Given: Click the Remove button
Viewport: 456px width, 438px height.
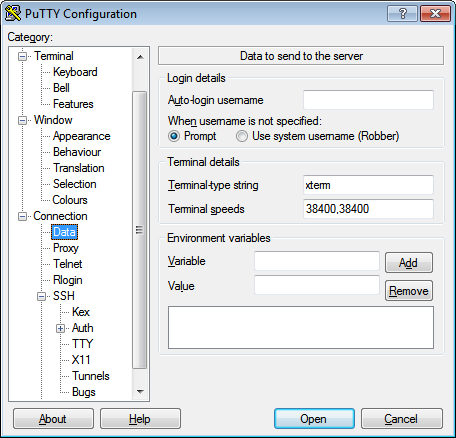Looking at the screenshot, I should [409, 291].
